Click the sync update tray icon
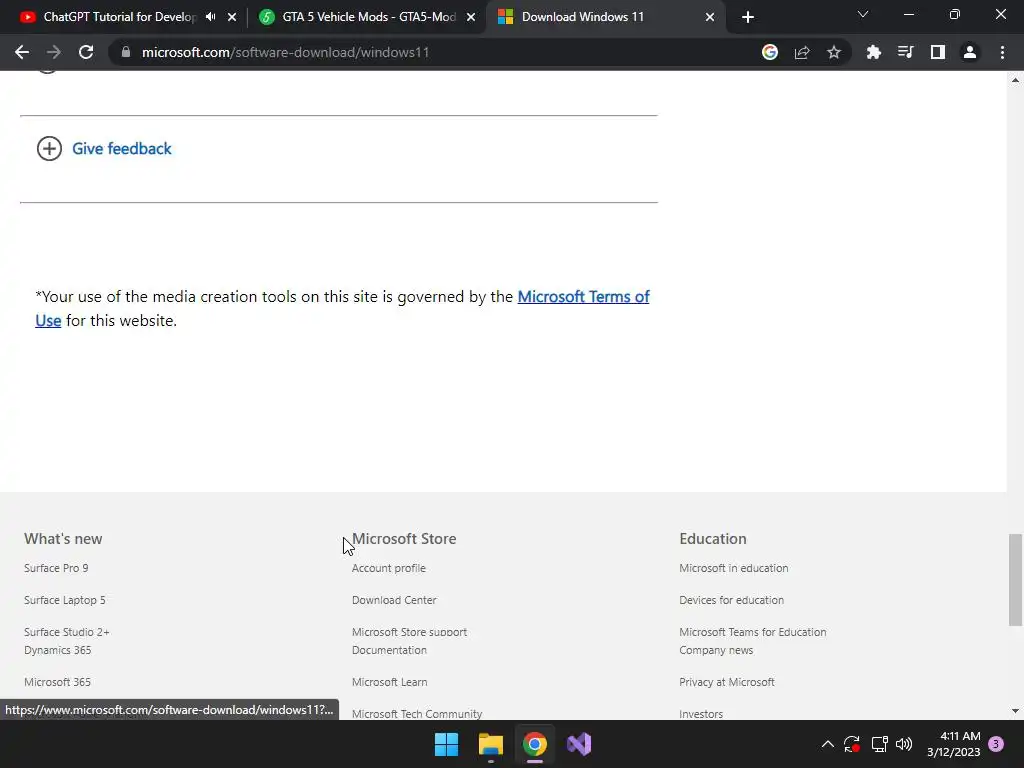This screenshot has height=768, width=1024. (852, 744)
